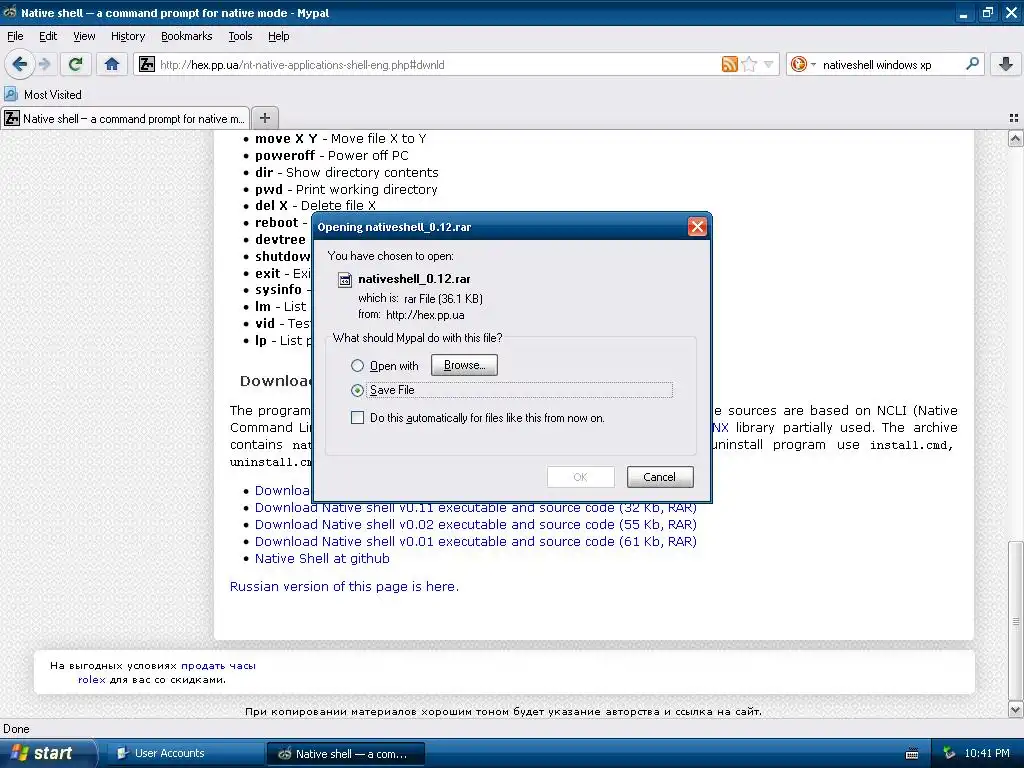Click Download Native shell v0.02 link
Screen dimensions: 1024x768
475,524
